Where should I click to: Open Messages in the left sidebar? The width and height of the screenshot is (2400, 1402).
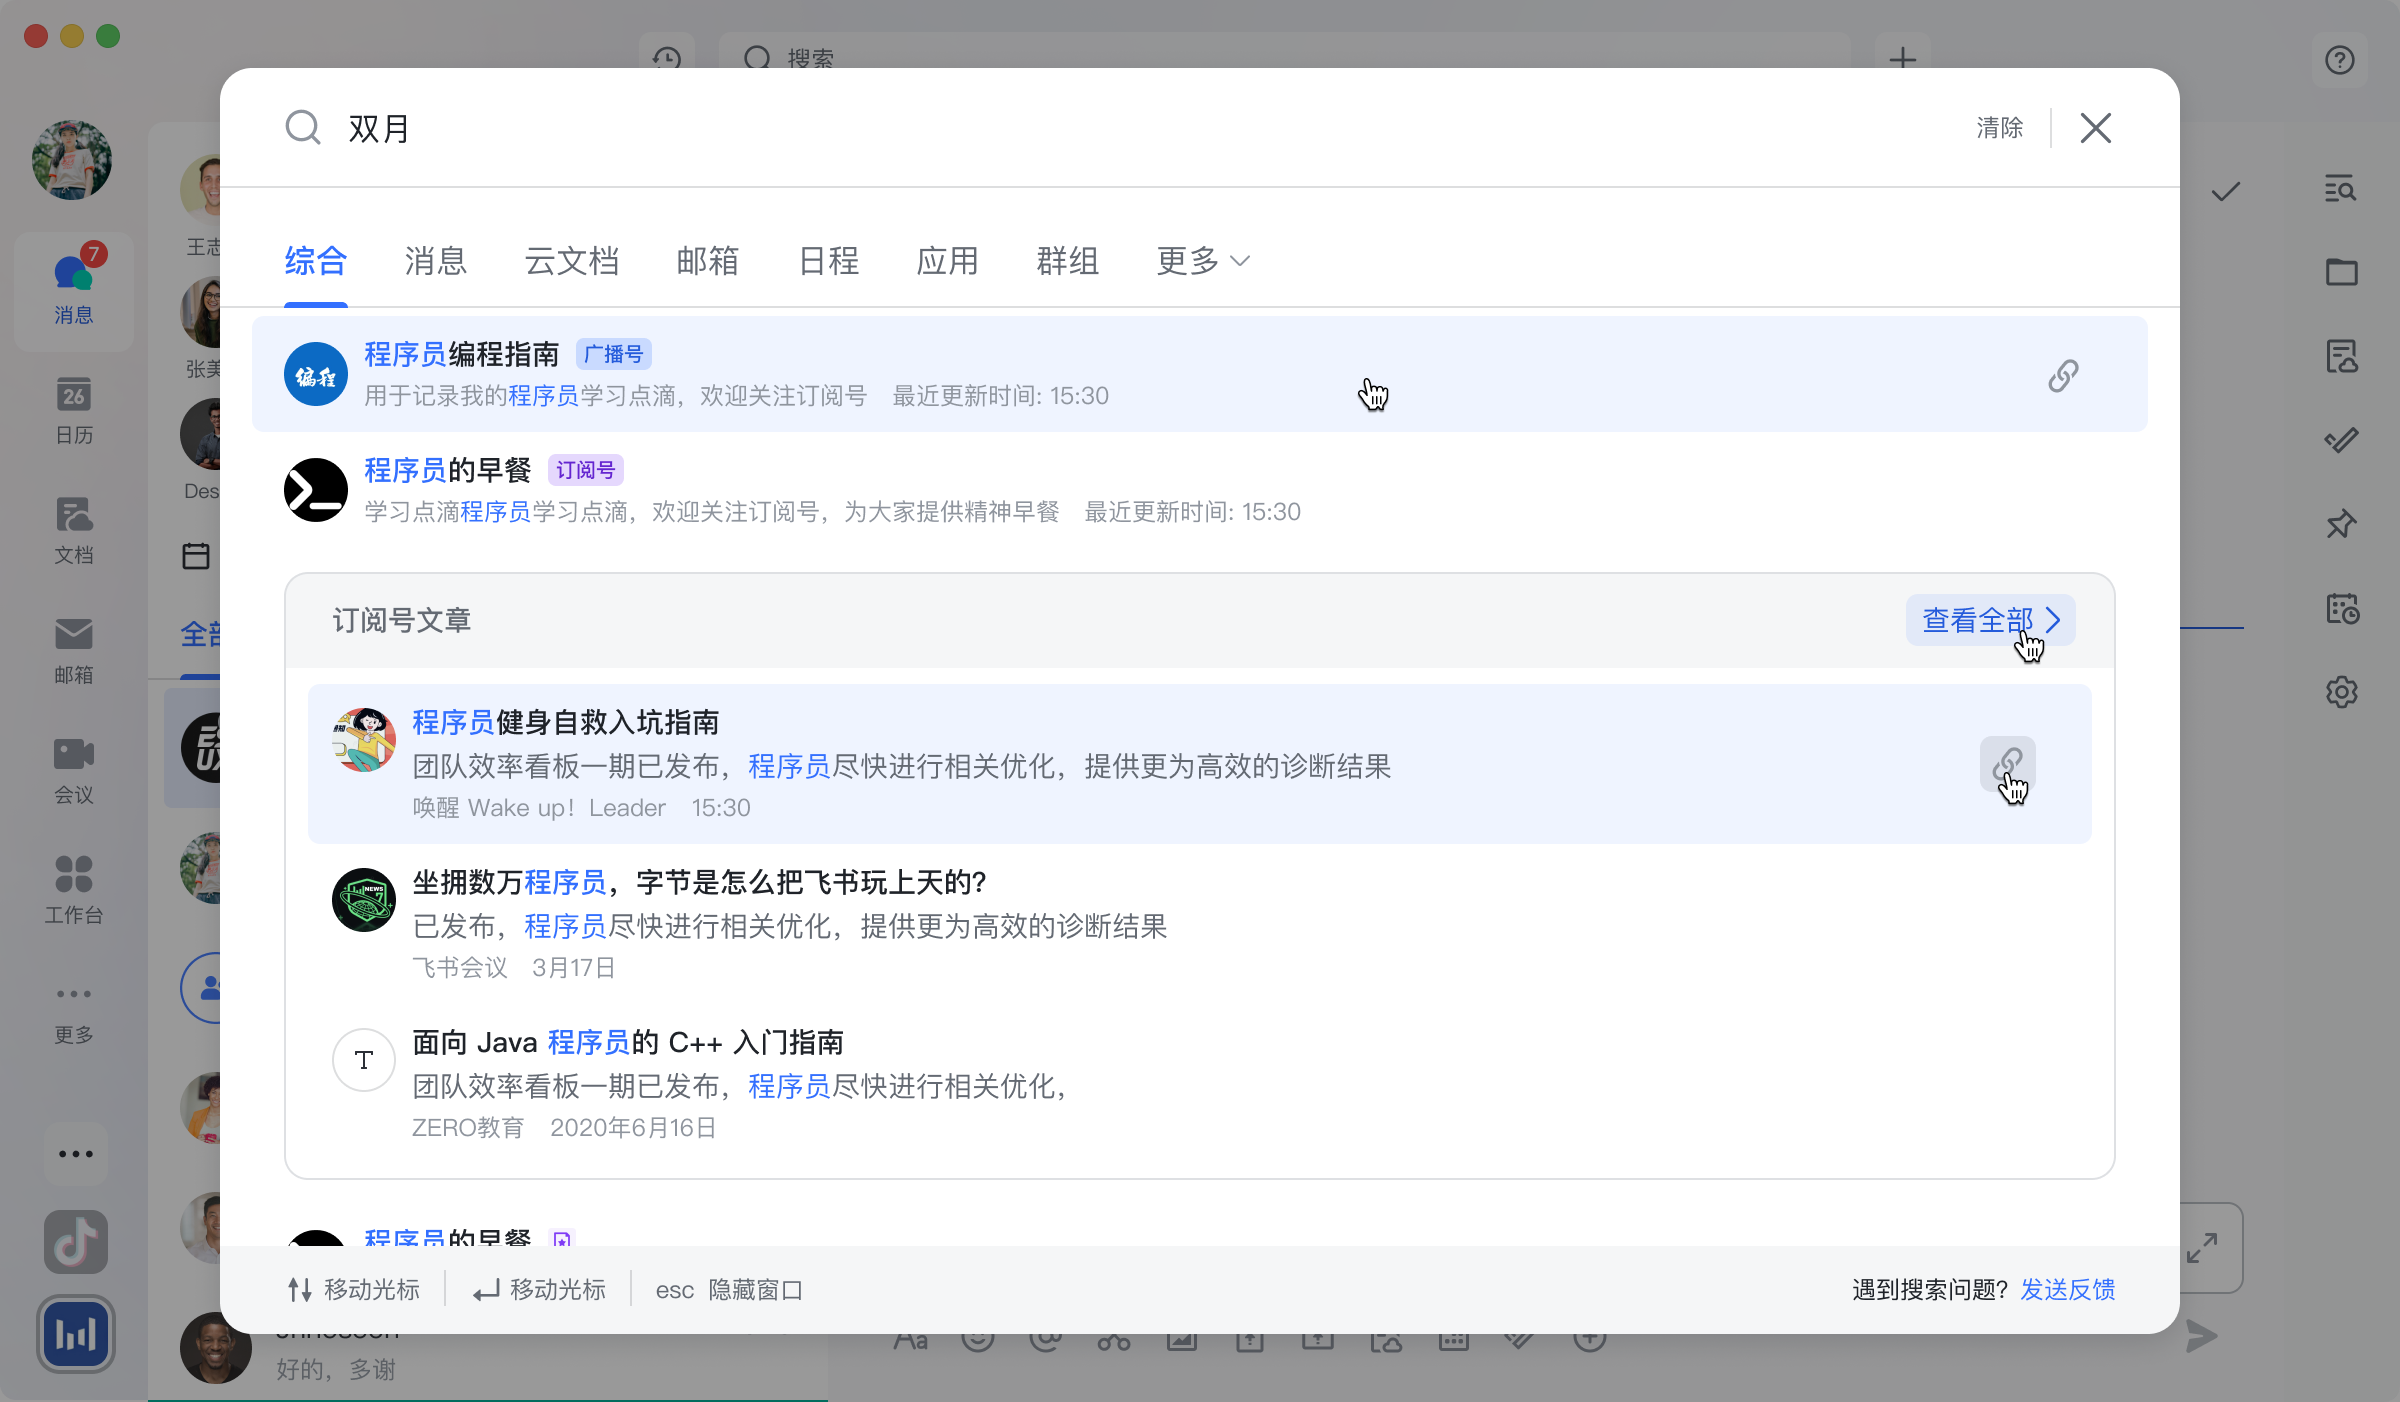(74, 290)
